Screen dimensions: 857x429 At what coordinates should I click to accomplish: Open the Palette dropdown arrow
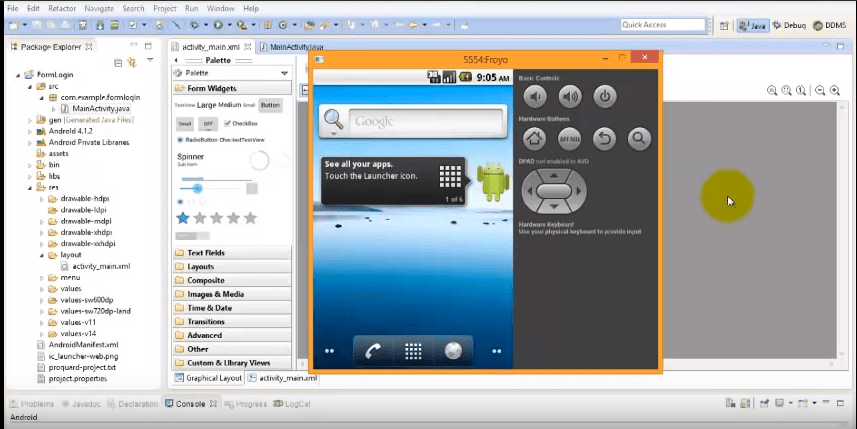[284, 73]
